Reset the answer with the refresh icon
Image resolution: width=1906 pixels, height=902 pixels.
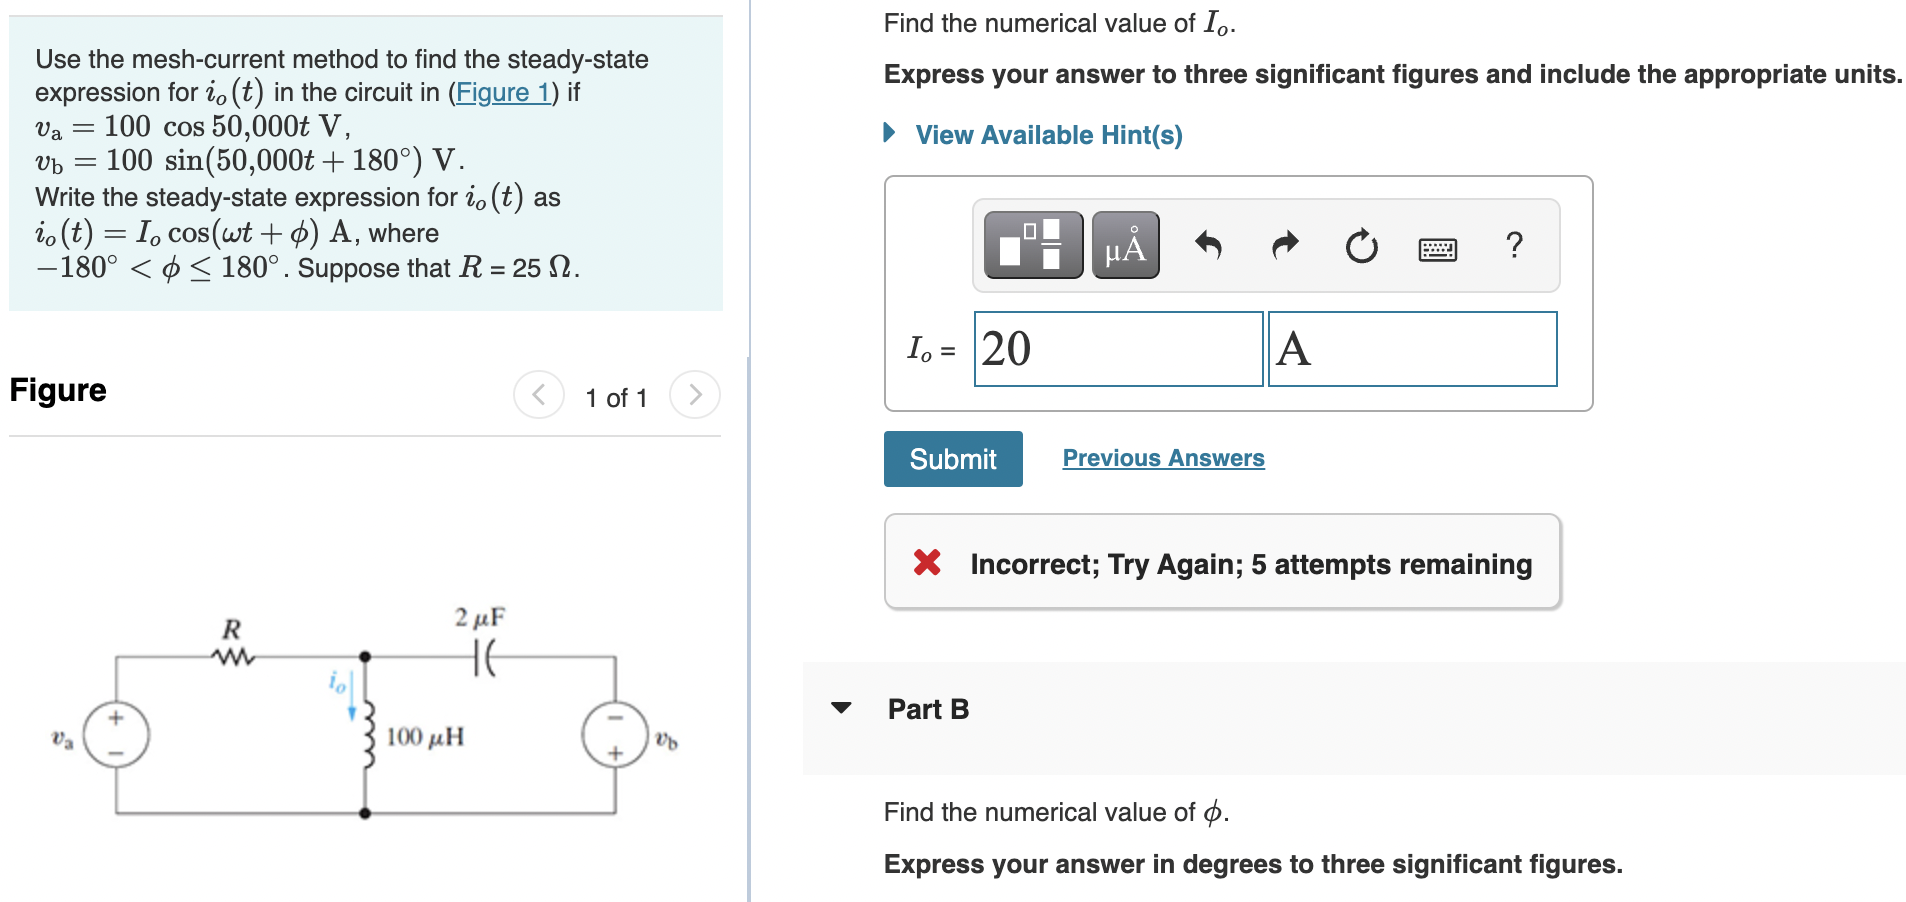point(1361,245)
